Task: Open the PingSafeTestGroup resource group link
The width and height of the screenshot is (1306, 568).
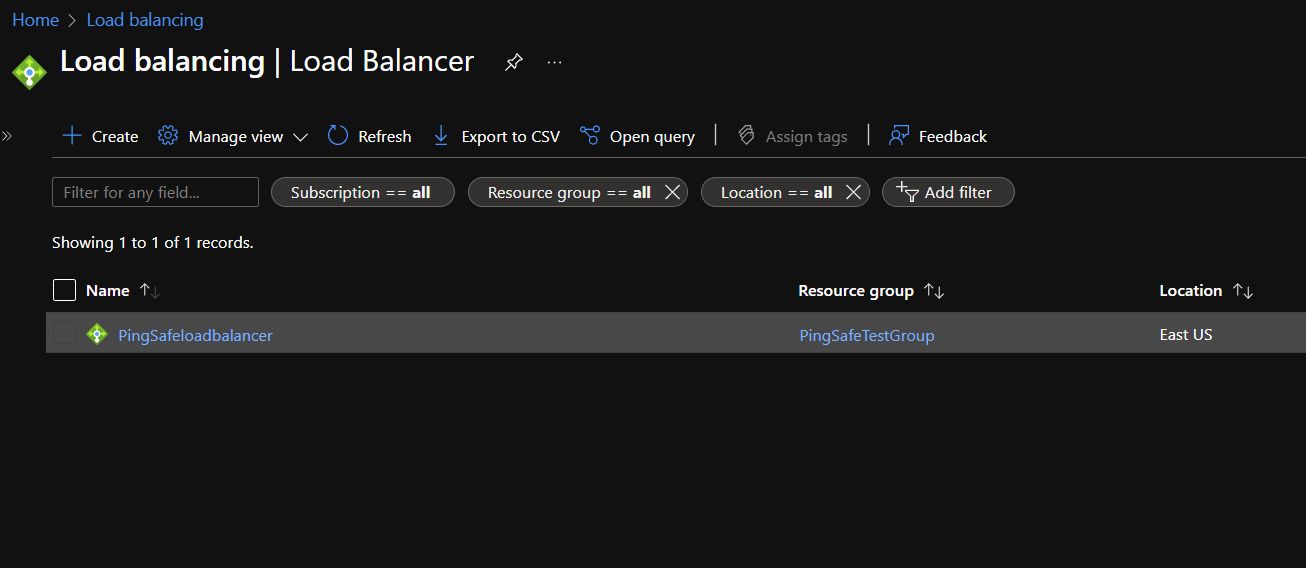Action: click(x=866, y=335)
